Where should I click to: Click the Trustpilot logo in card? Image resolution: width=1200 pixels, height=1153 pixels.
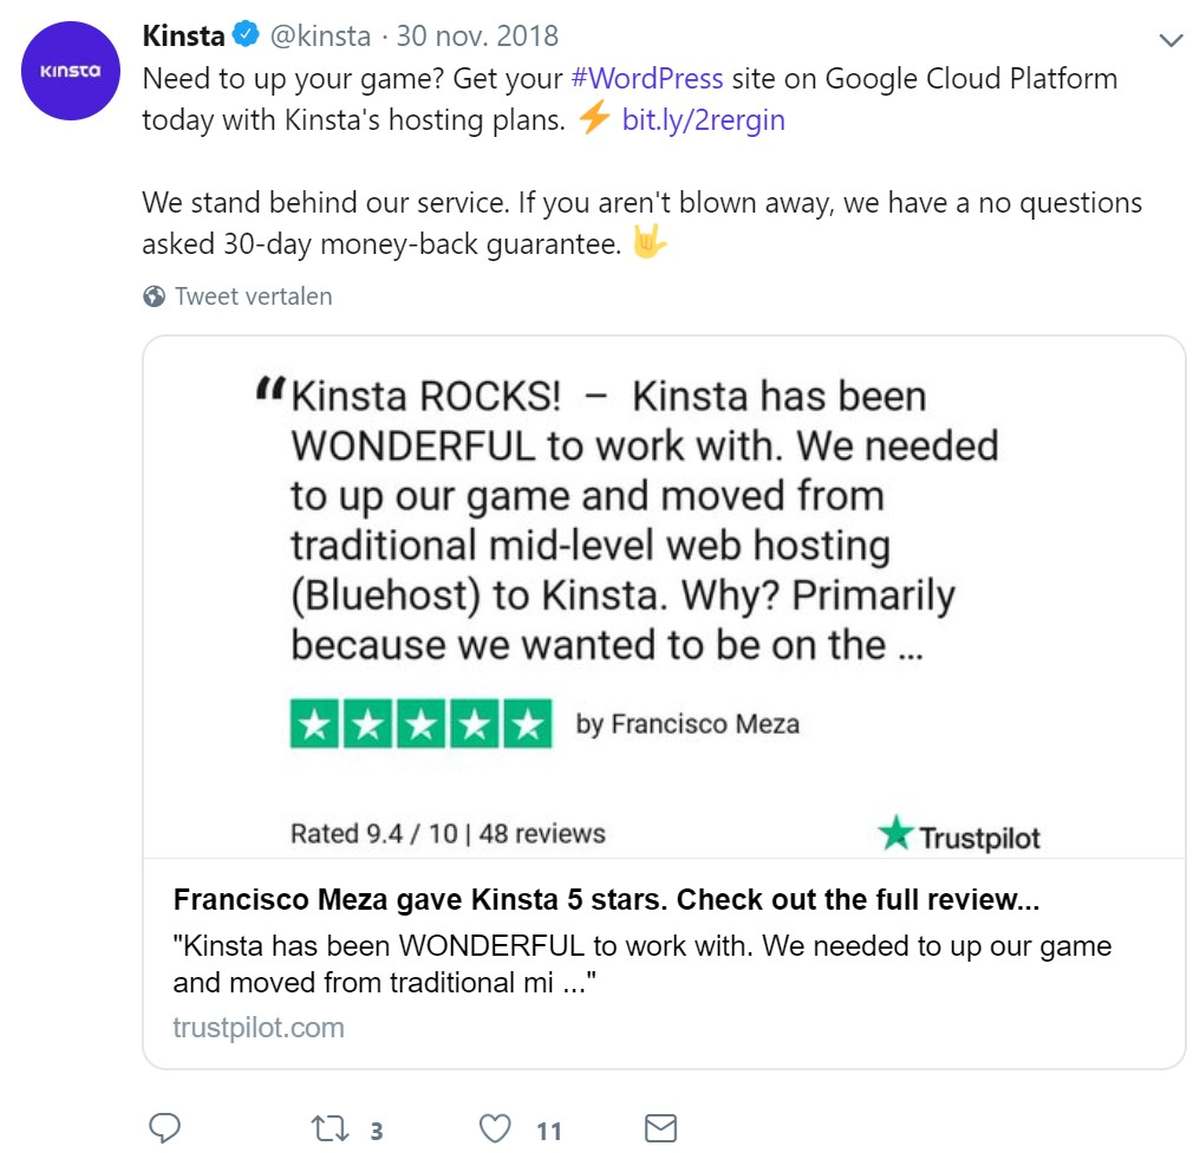(x=959, y=835)
